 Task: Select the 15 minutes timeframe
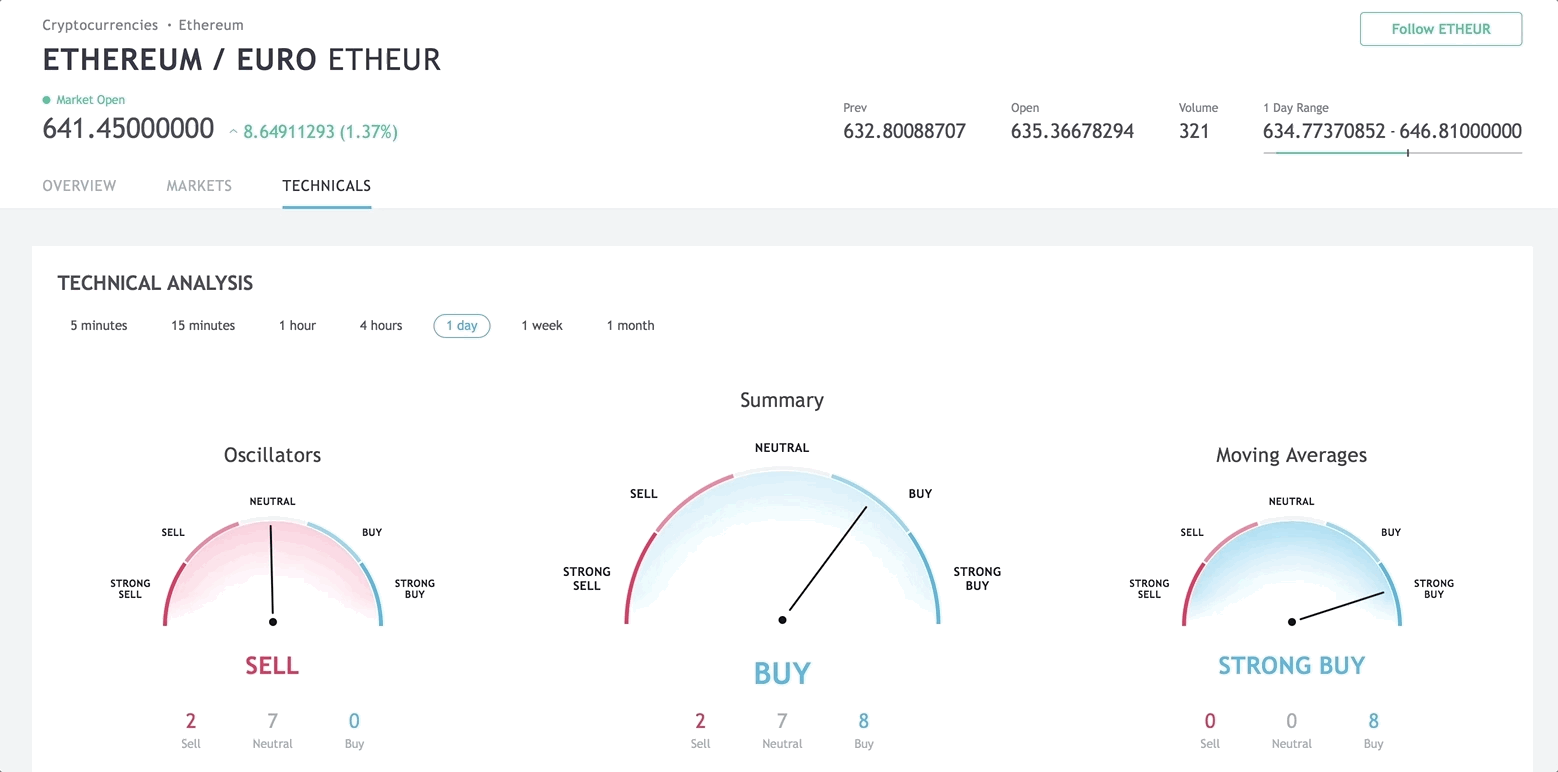click(x=203, y=326)
